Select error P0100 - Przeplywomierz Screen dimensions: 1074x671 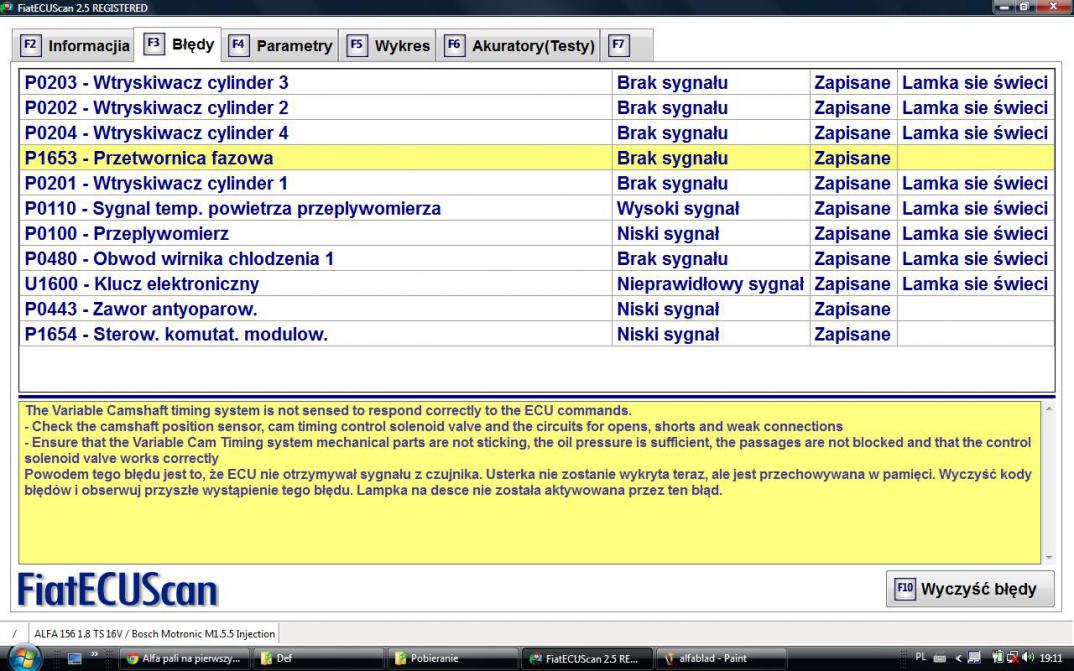(536, 233)
